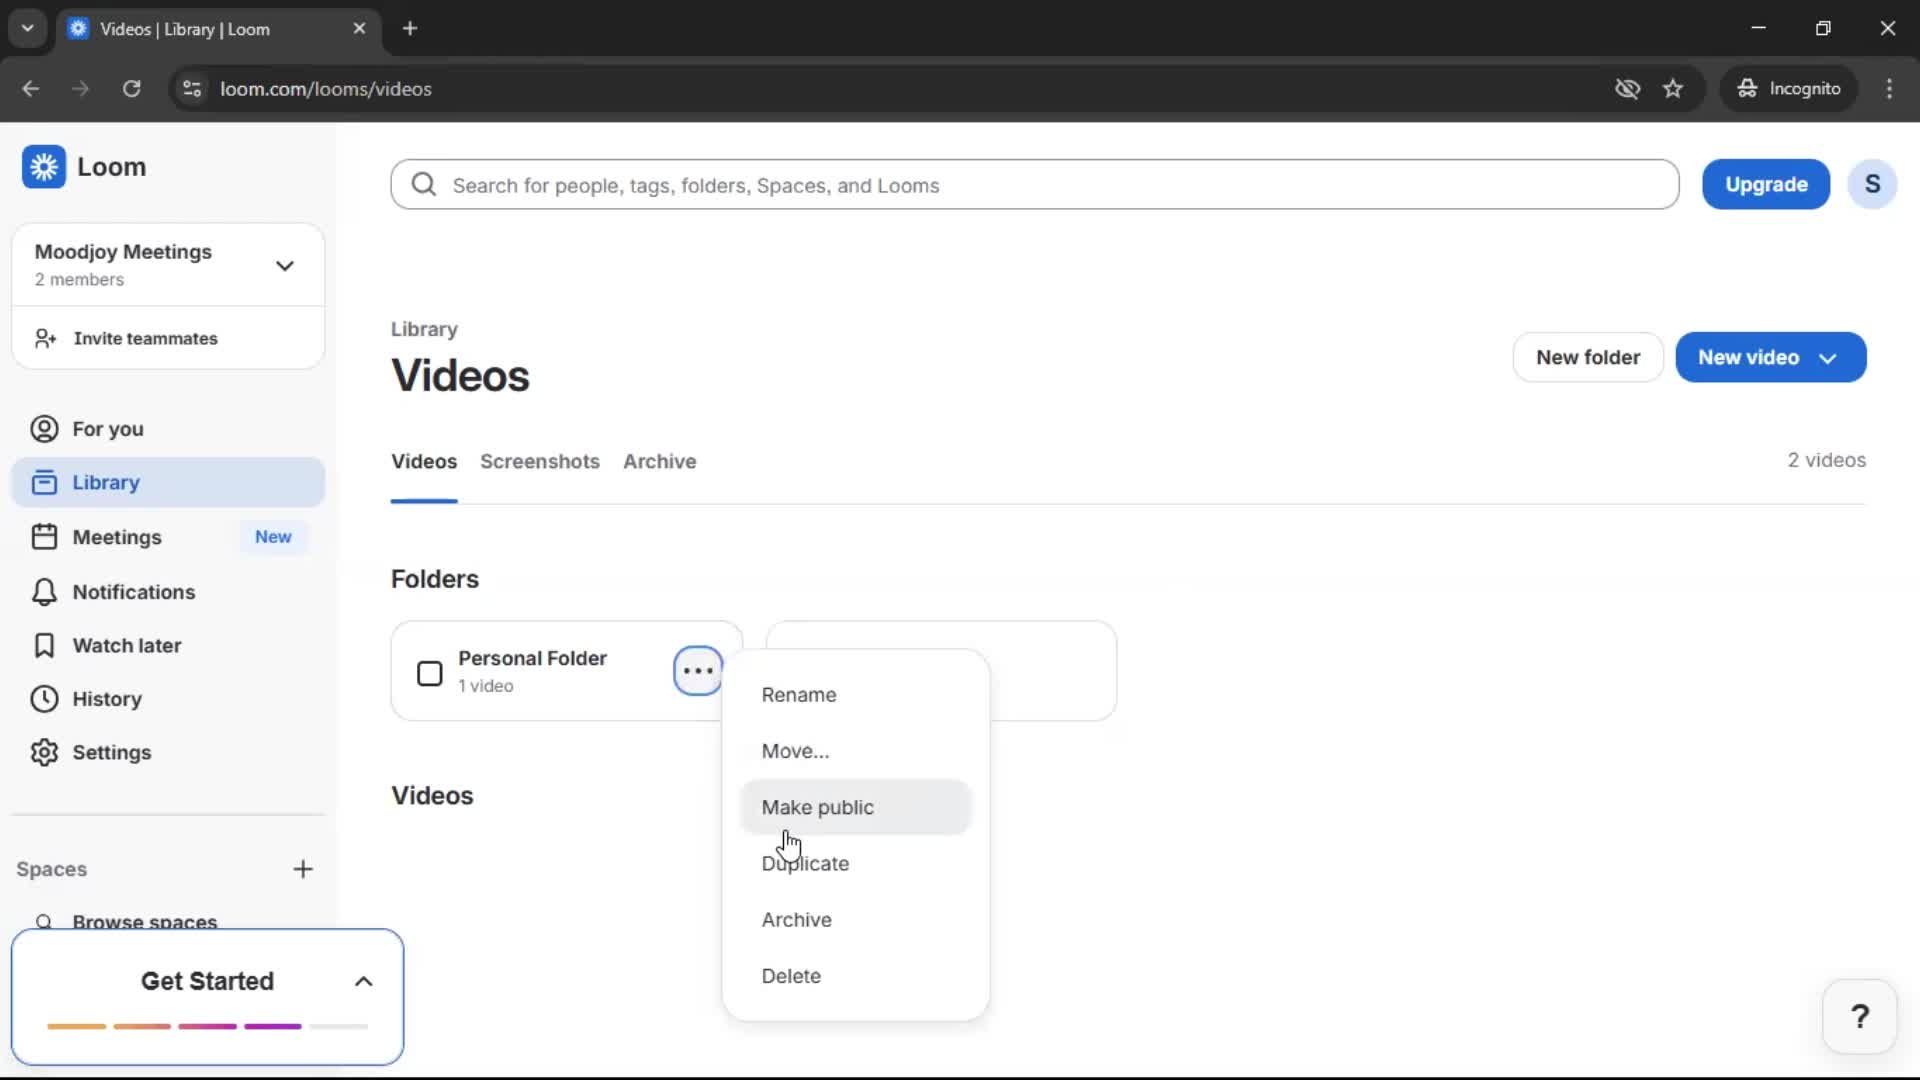Click the third-party cookies blocked eye icon

(x=1627, y=88)
